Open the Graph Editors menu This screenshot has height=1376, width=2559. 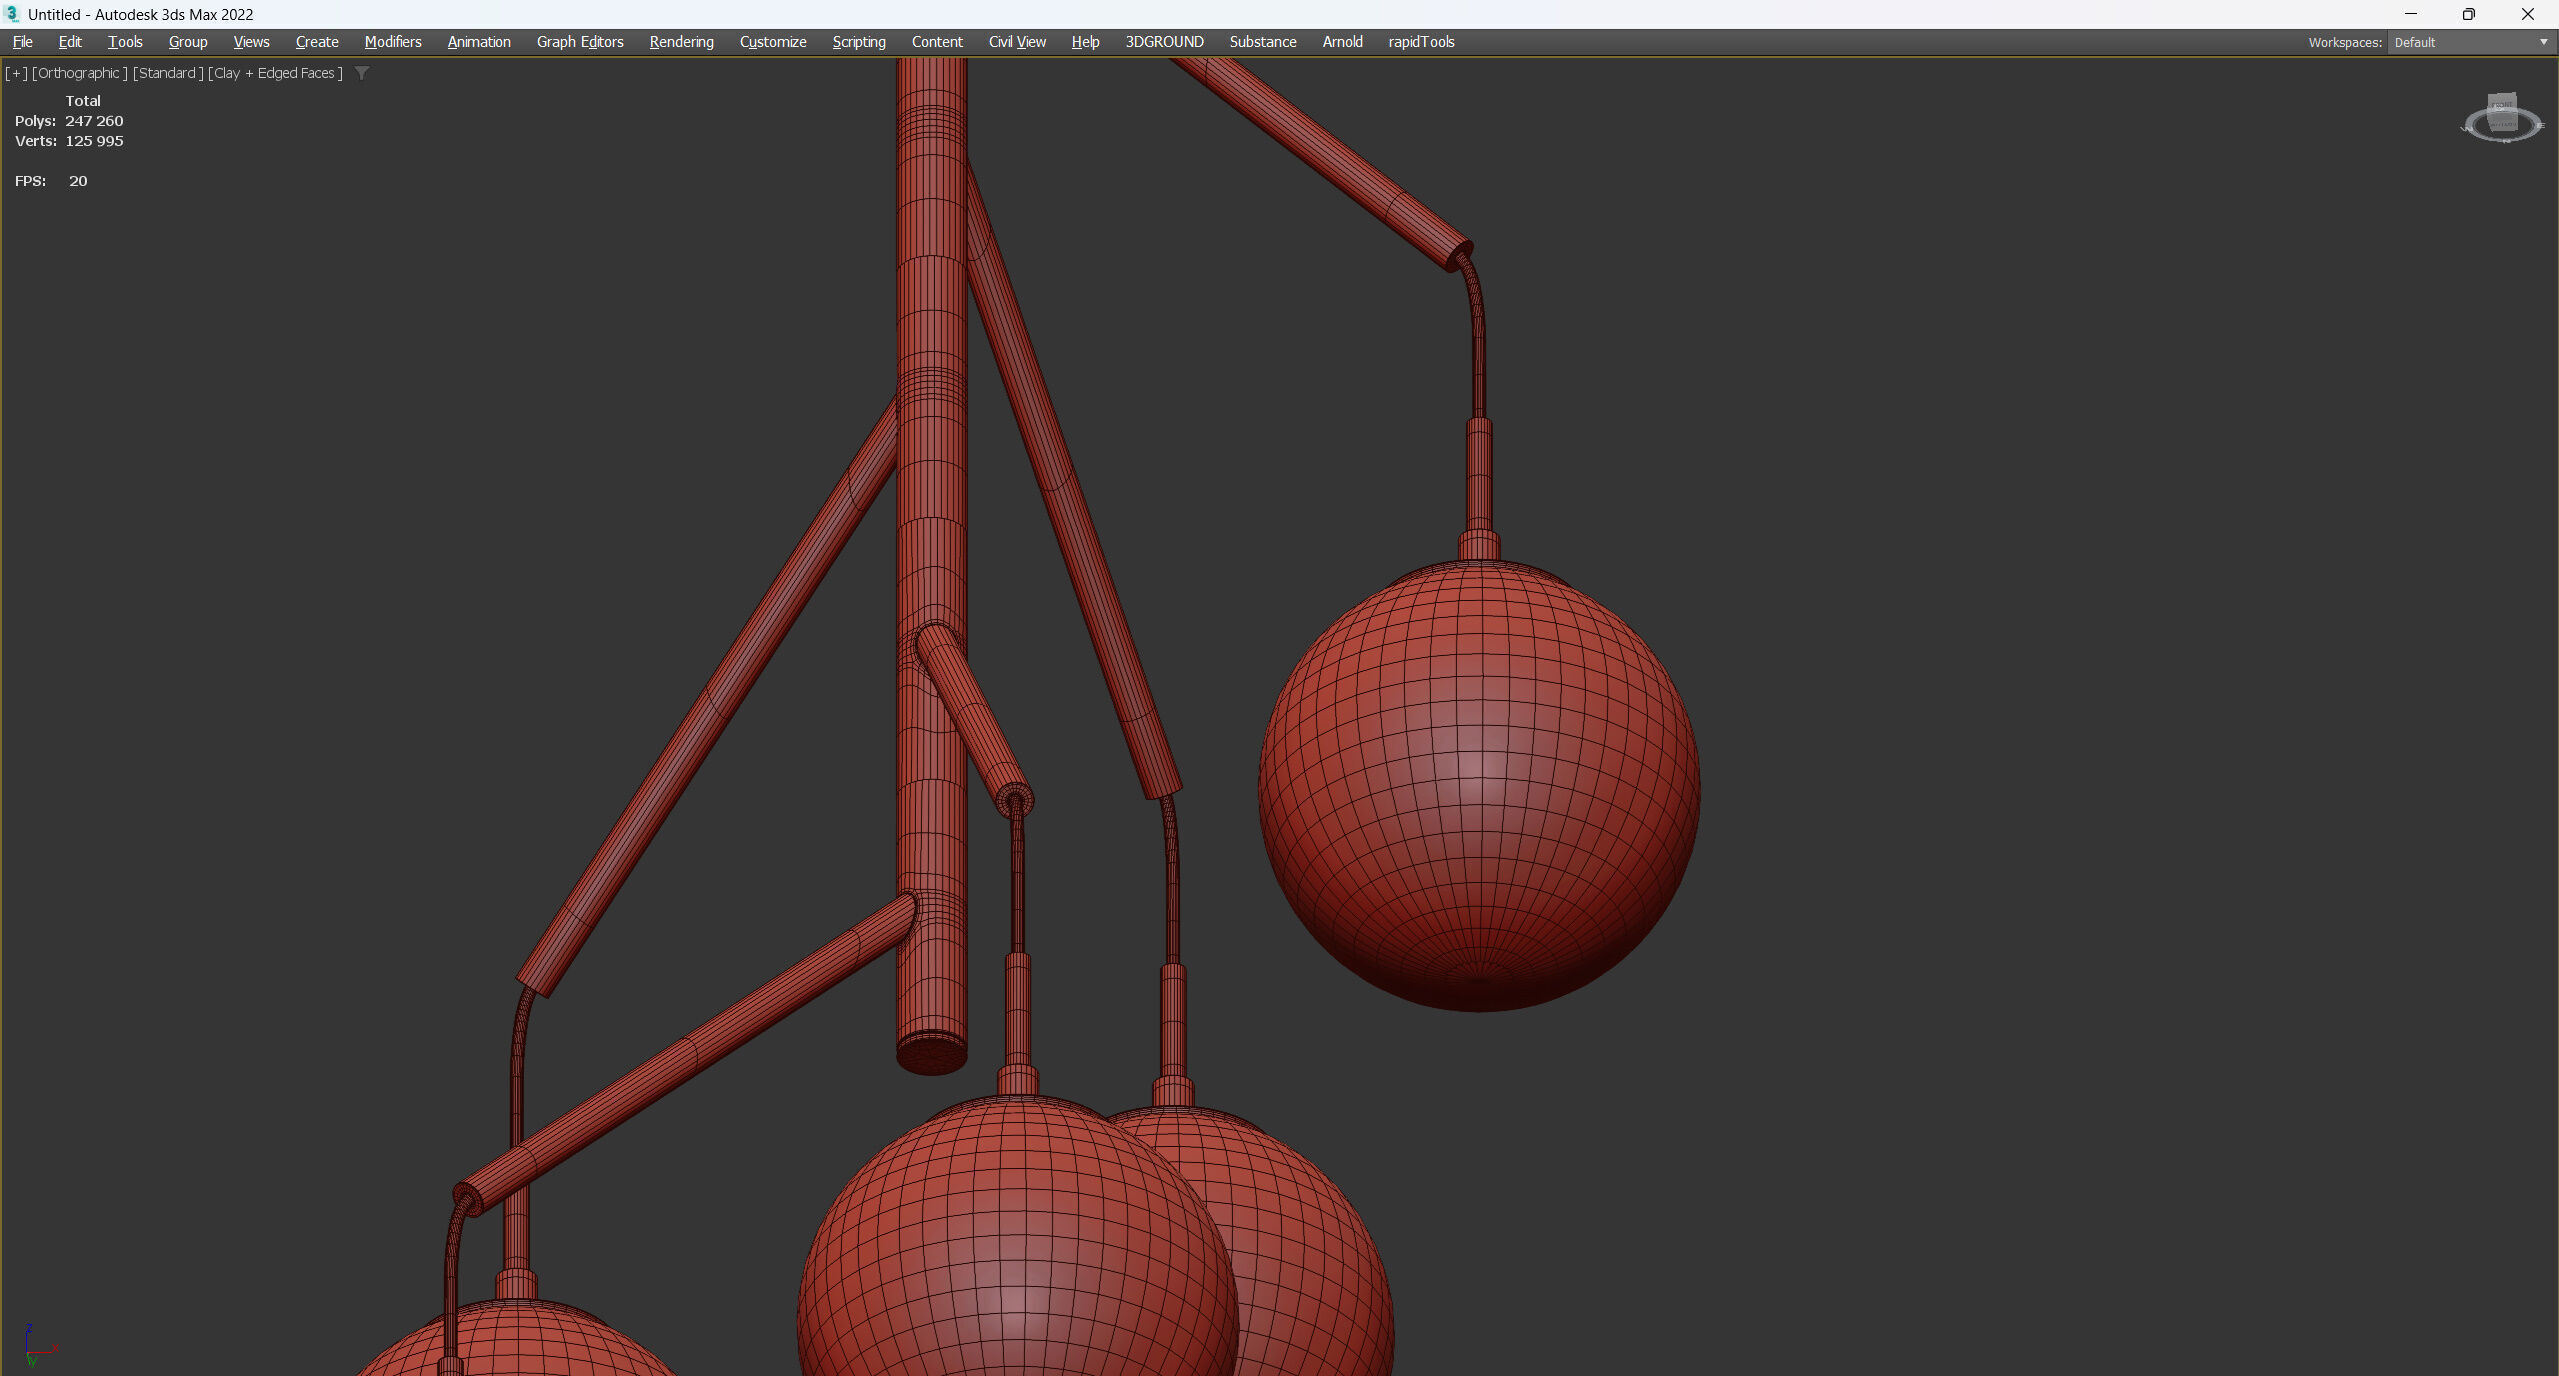[x=580, y=42]
